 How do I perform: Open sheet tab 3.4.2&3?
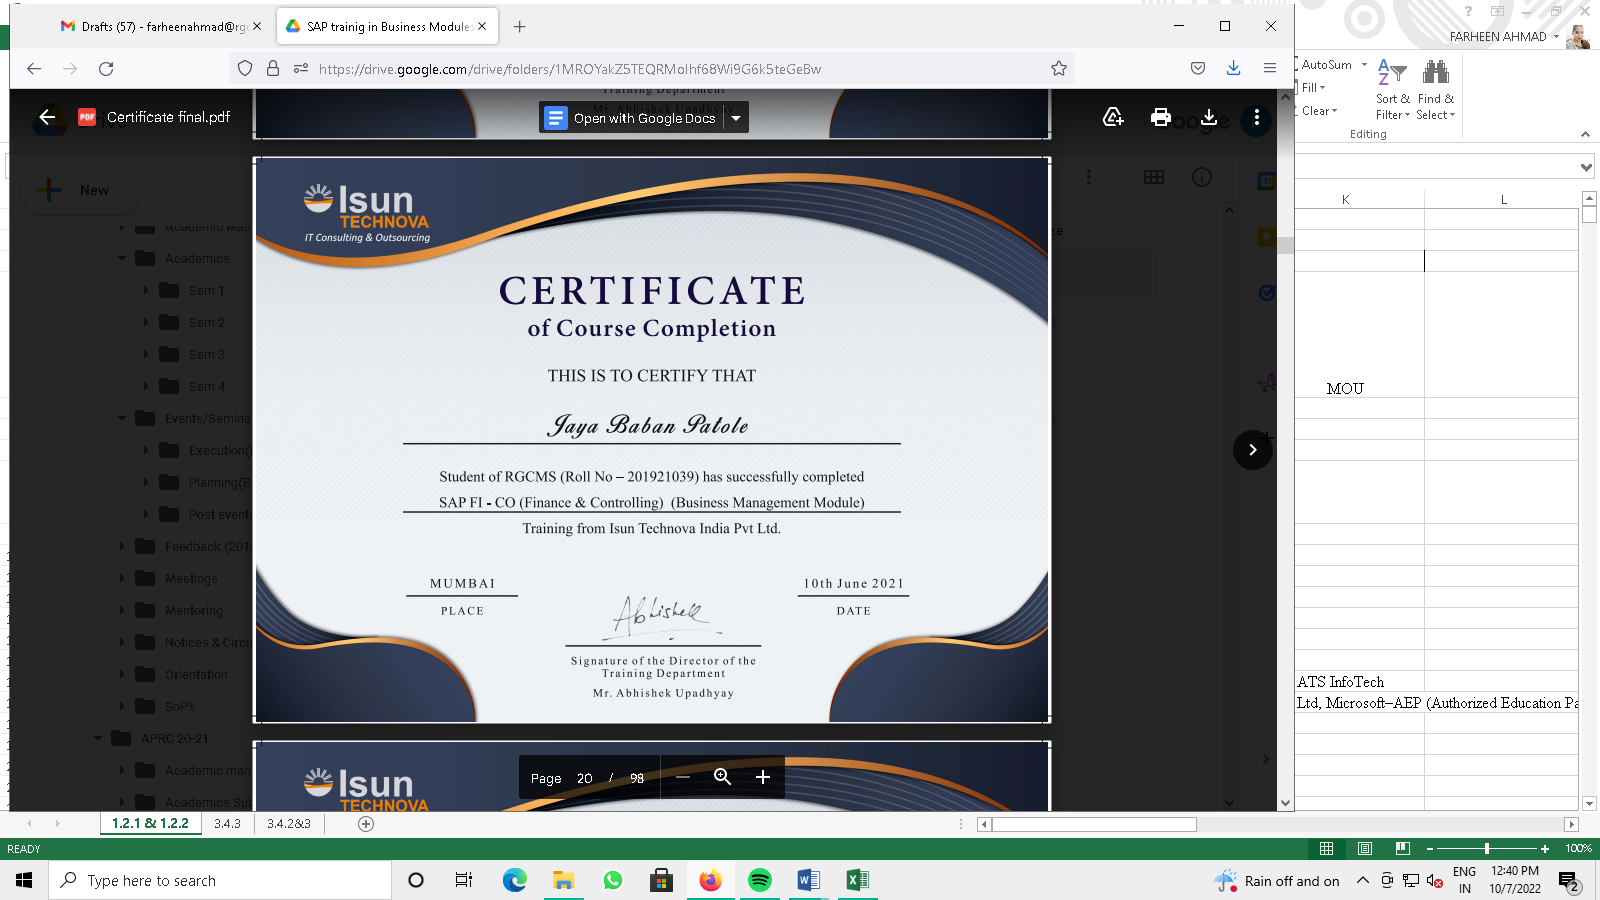288,824
